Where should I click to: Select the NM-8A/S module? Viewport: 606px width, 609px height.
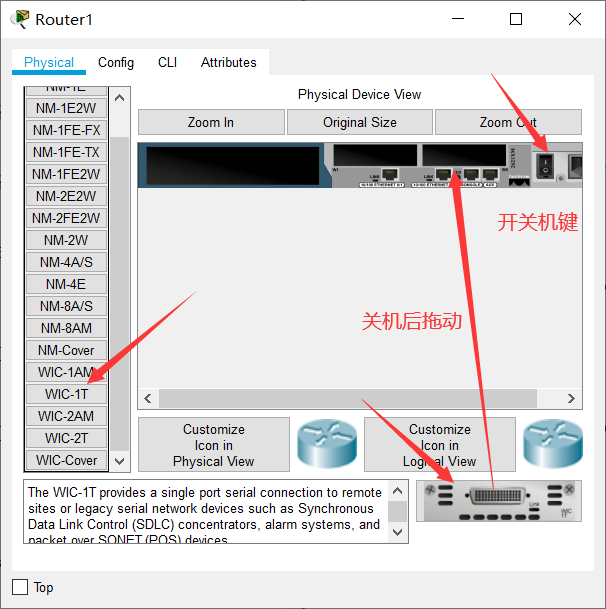point(66,306)
